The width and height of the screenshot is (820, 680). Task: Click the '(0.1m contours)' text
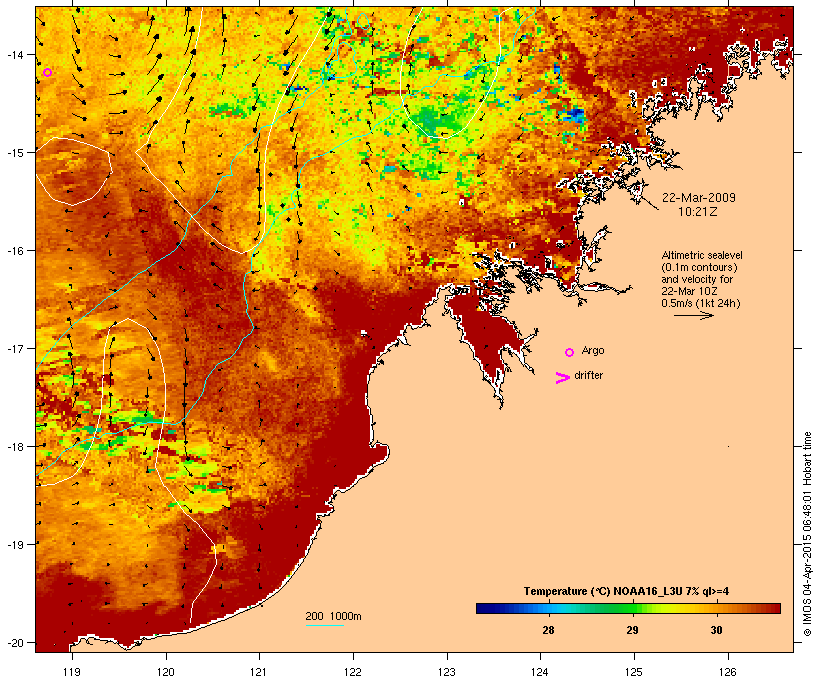pyautogui.click(x=699, y=267)
